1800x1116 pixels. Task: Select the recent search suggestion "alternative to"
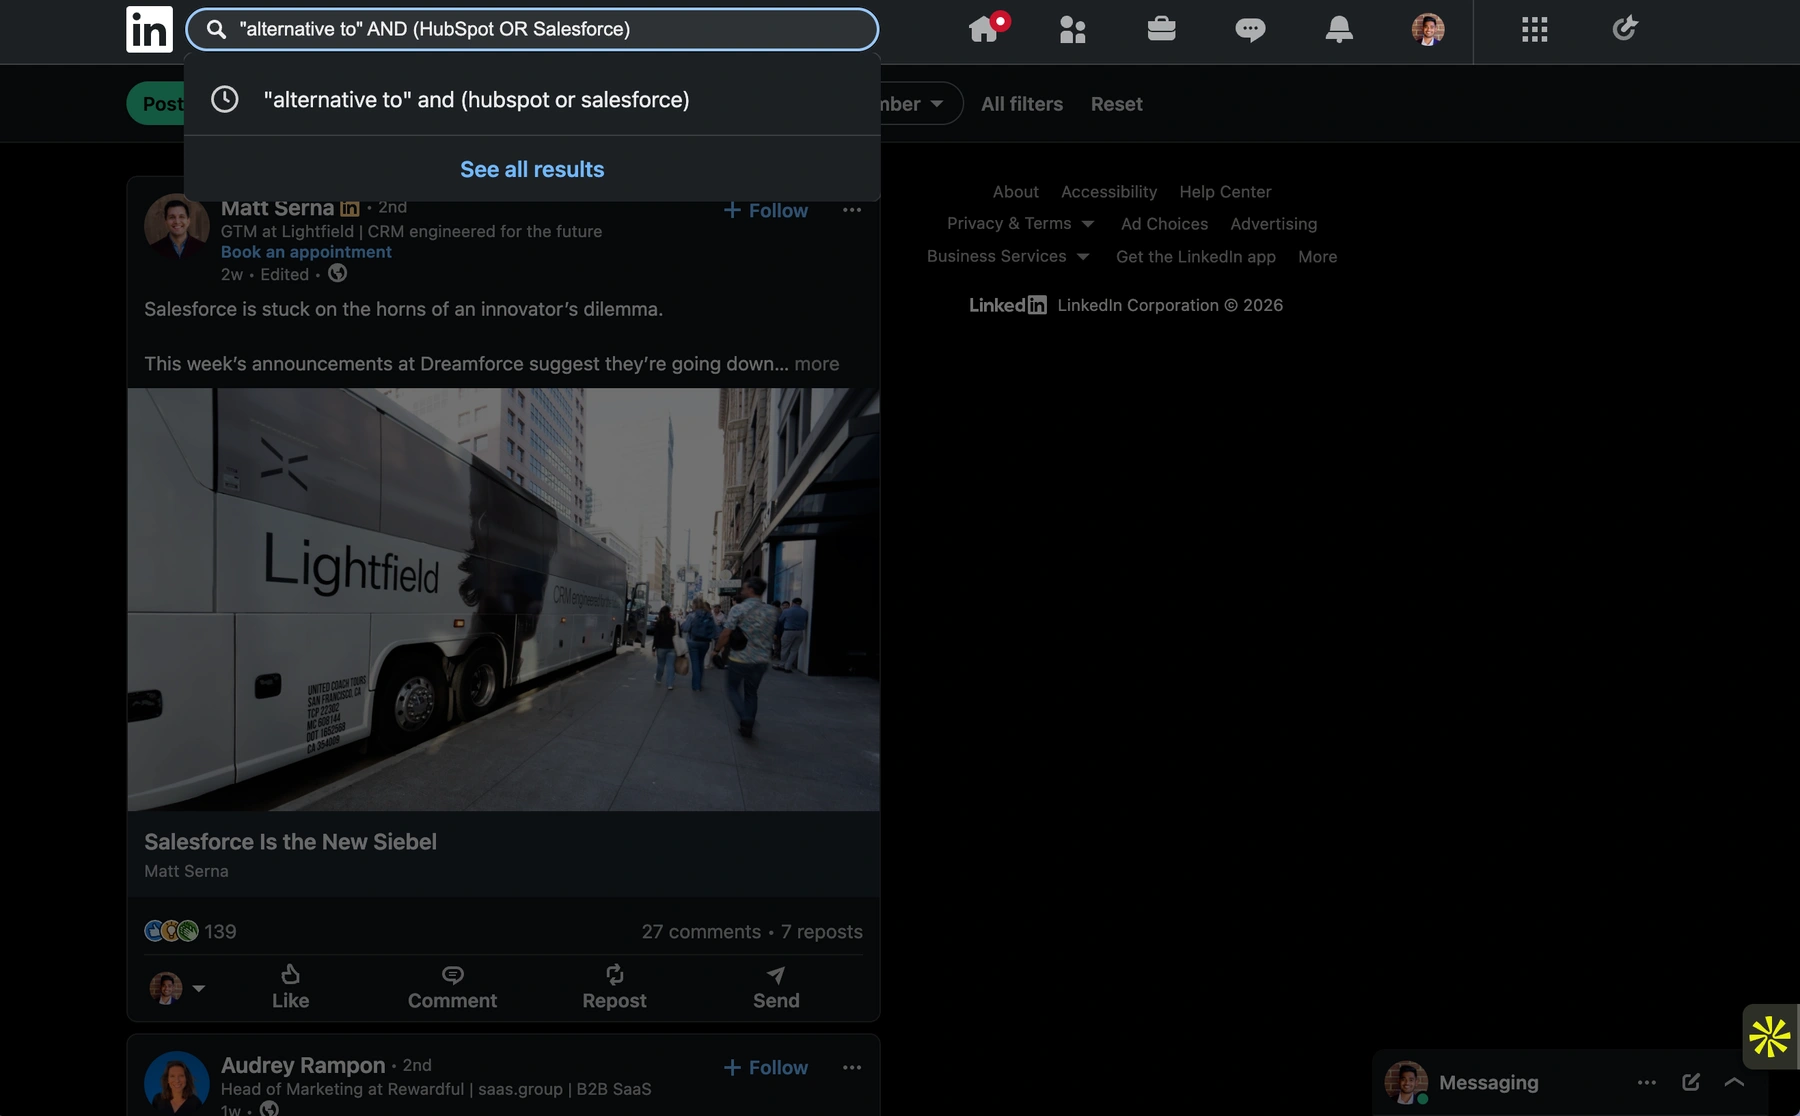(x=532, y=100)
